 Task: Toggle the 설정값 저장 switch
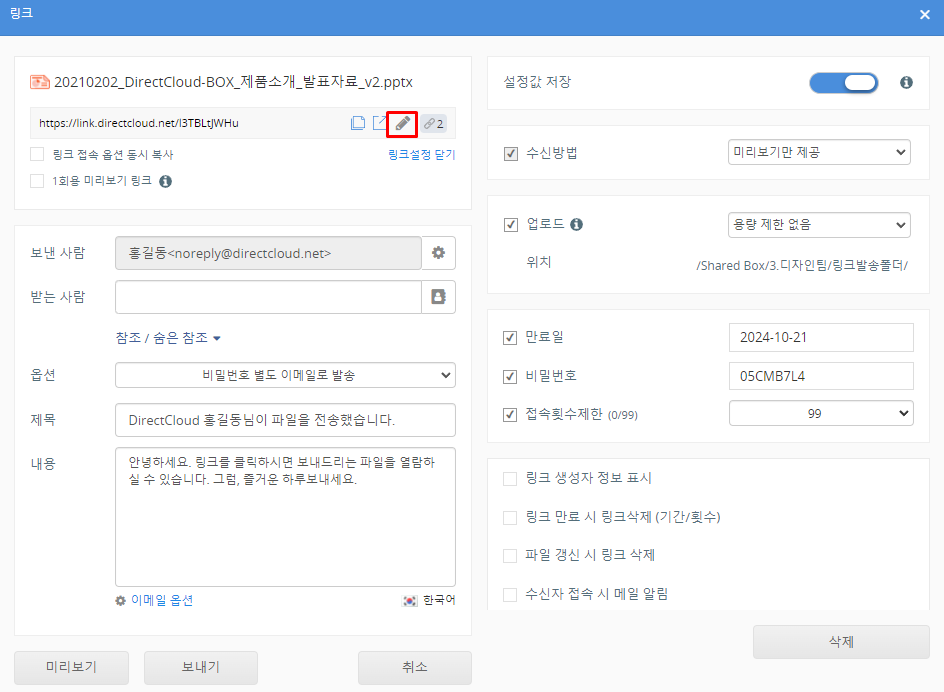843,83
